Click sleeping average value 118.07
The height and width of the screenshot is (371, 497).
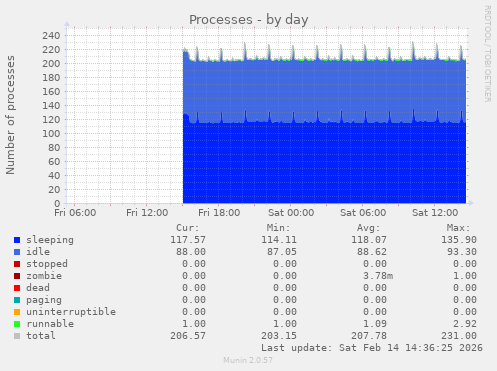(369, 240)
